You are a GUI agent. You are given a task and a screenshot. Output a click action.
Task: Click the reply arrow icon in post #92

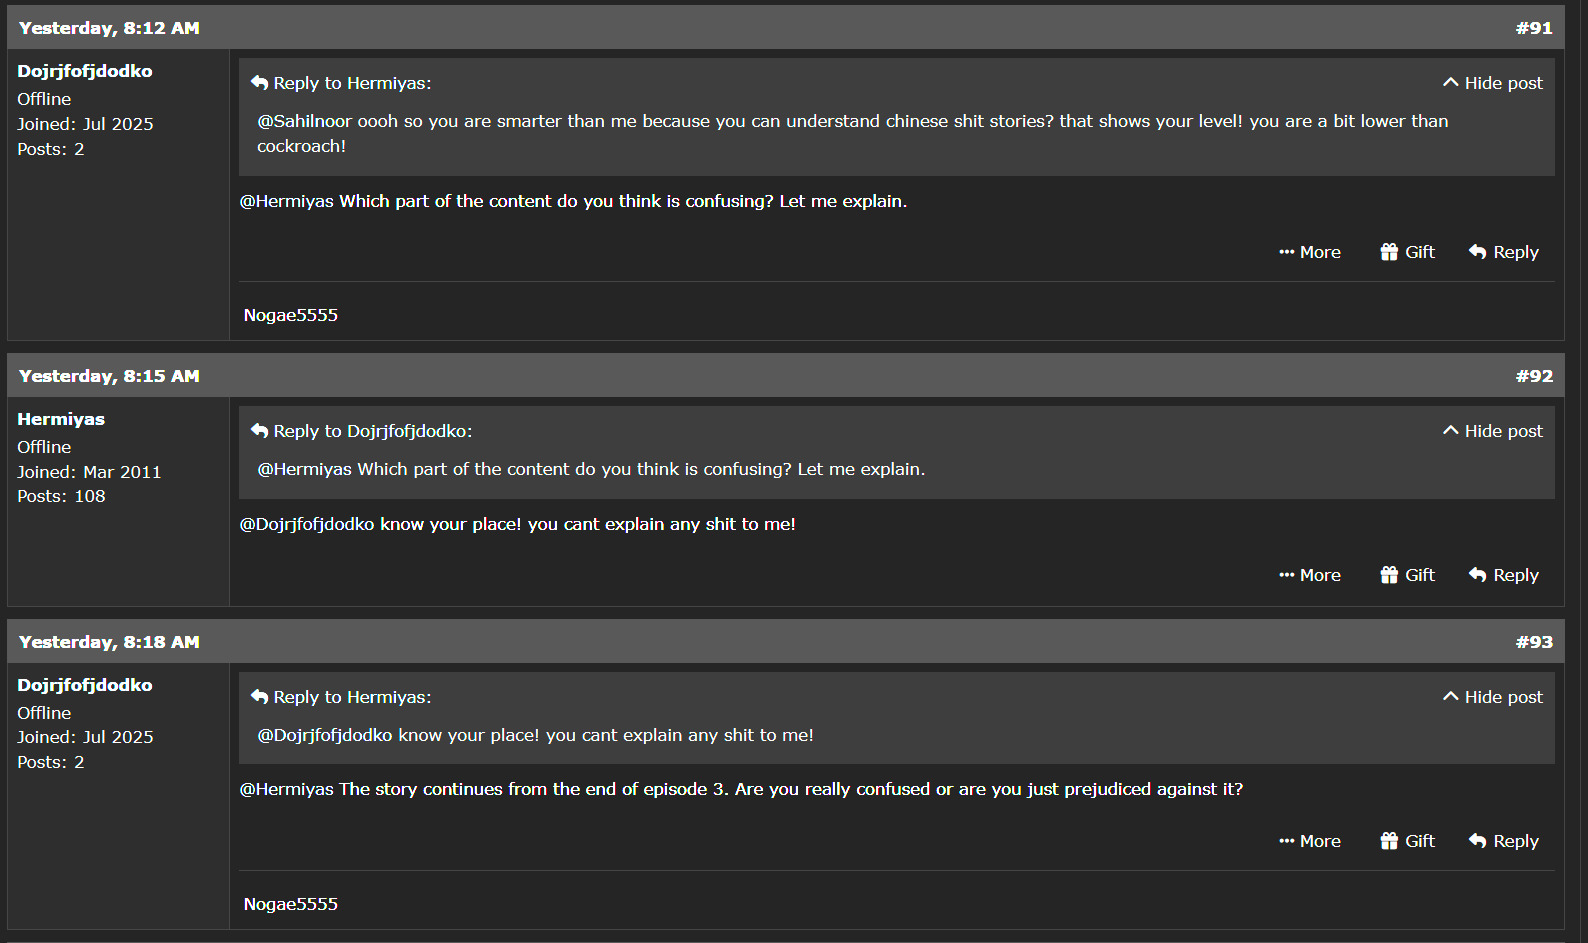tap(1477, 575)
